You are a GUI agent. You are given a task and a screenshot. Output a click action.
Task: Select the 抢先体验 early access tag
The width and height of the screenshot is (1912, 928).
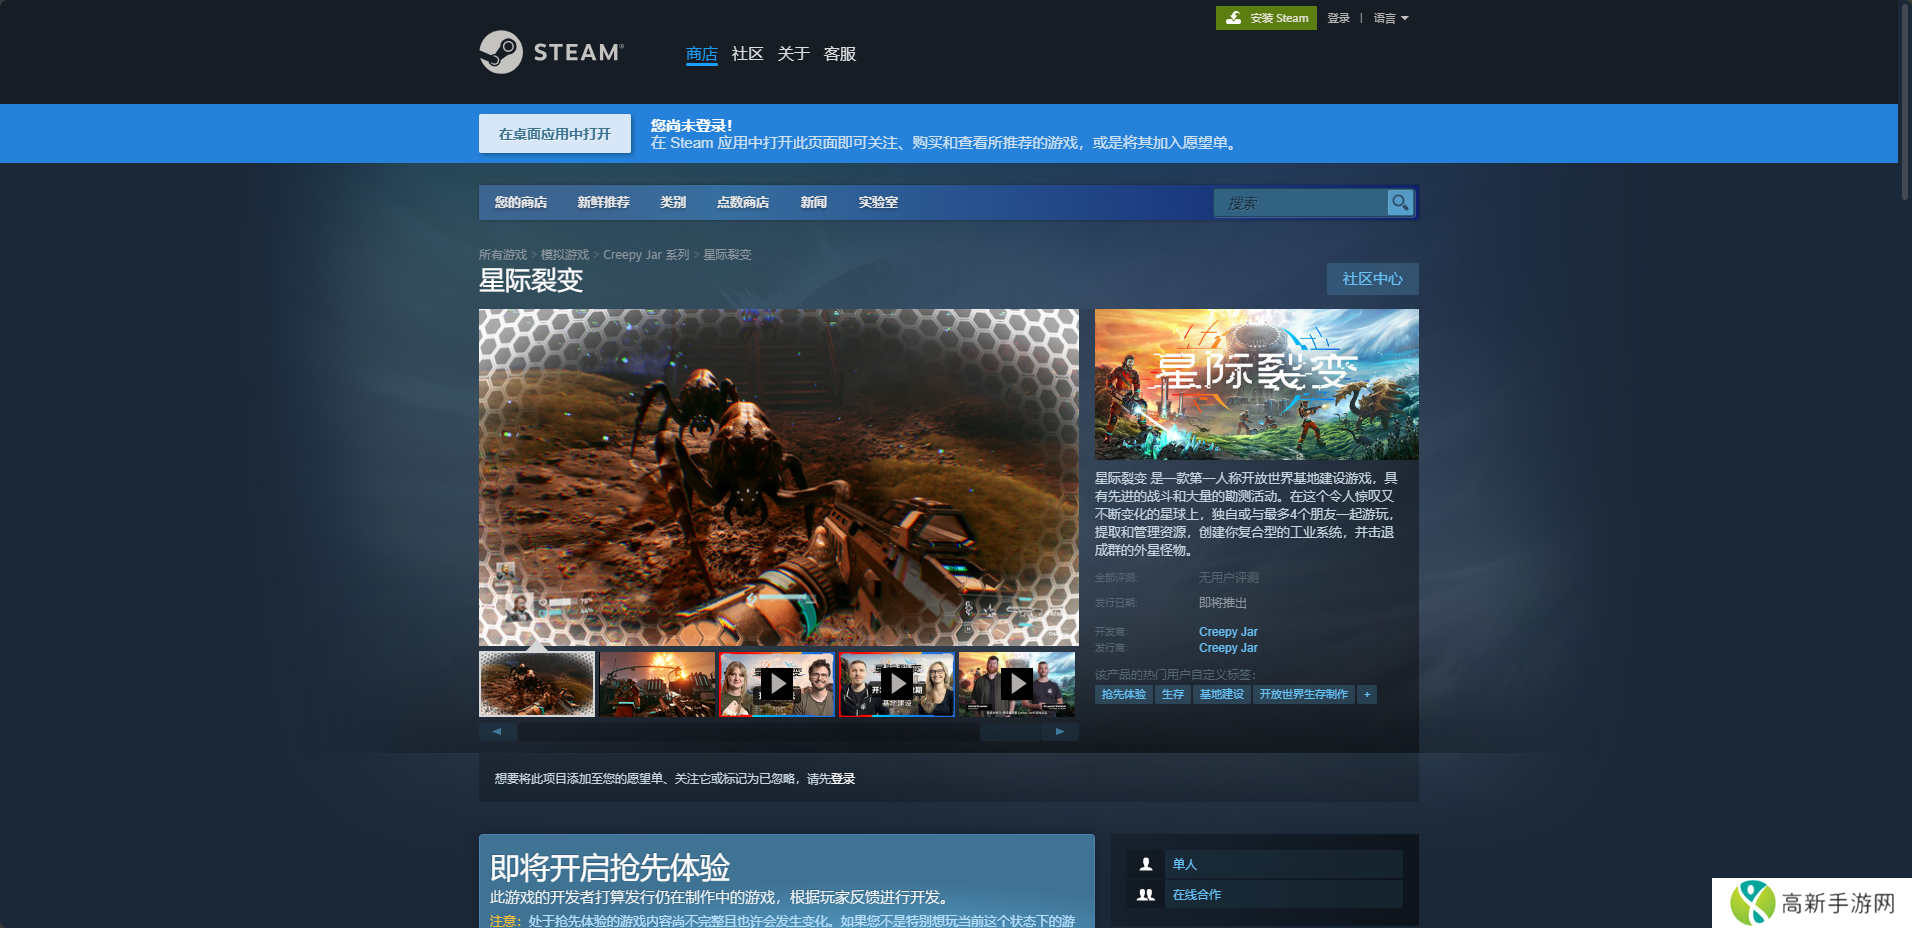[1123, 695]
